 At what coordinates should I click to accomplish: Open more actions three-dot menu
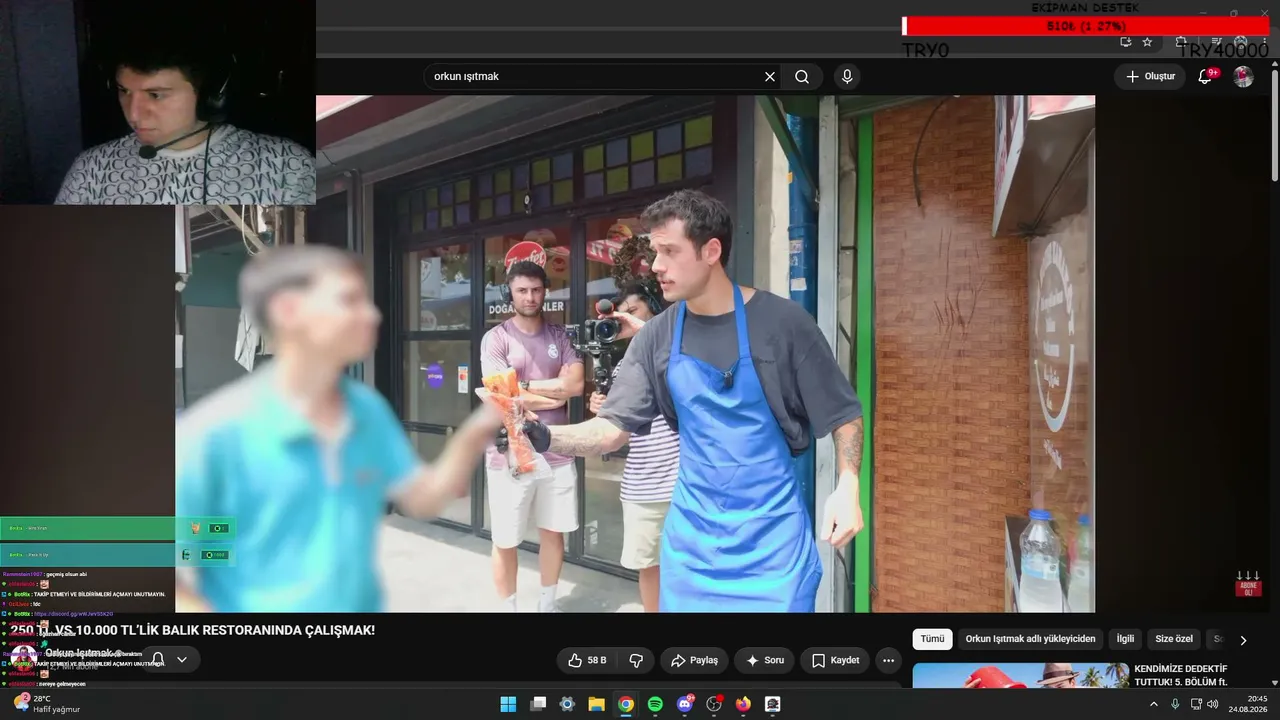pos(888,660)
